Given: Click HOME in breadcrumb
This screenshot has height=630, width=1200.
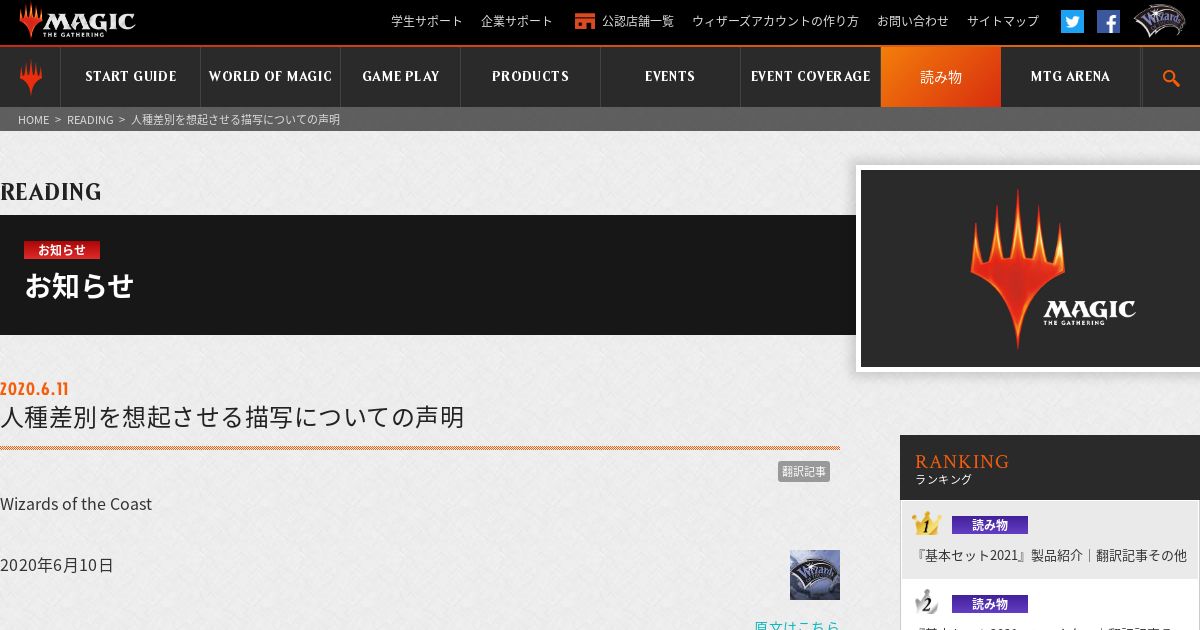Looking at the screenshot, I should pos(33,119).
